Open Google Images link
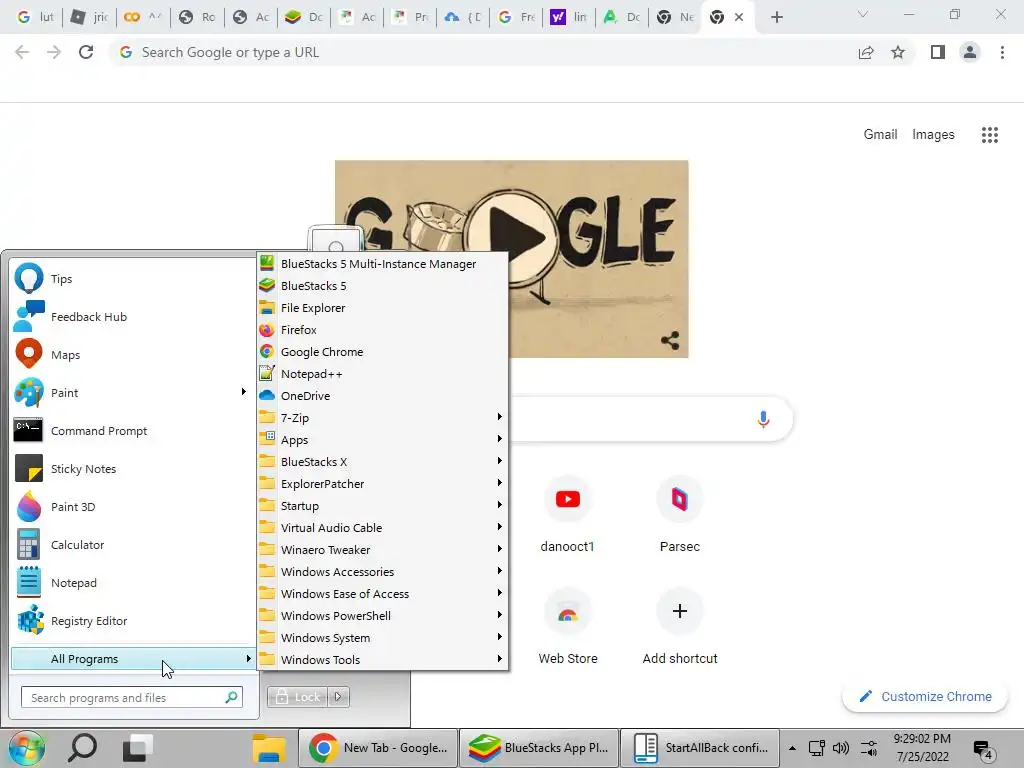1024x768 pixels. (x=933, y=135)
